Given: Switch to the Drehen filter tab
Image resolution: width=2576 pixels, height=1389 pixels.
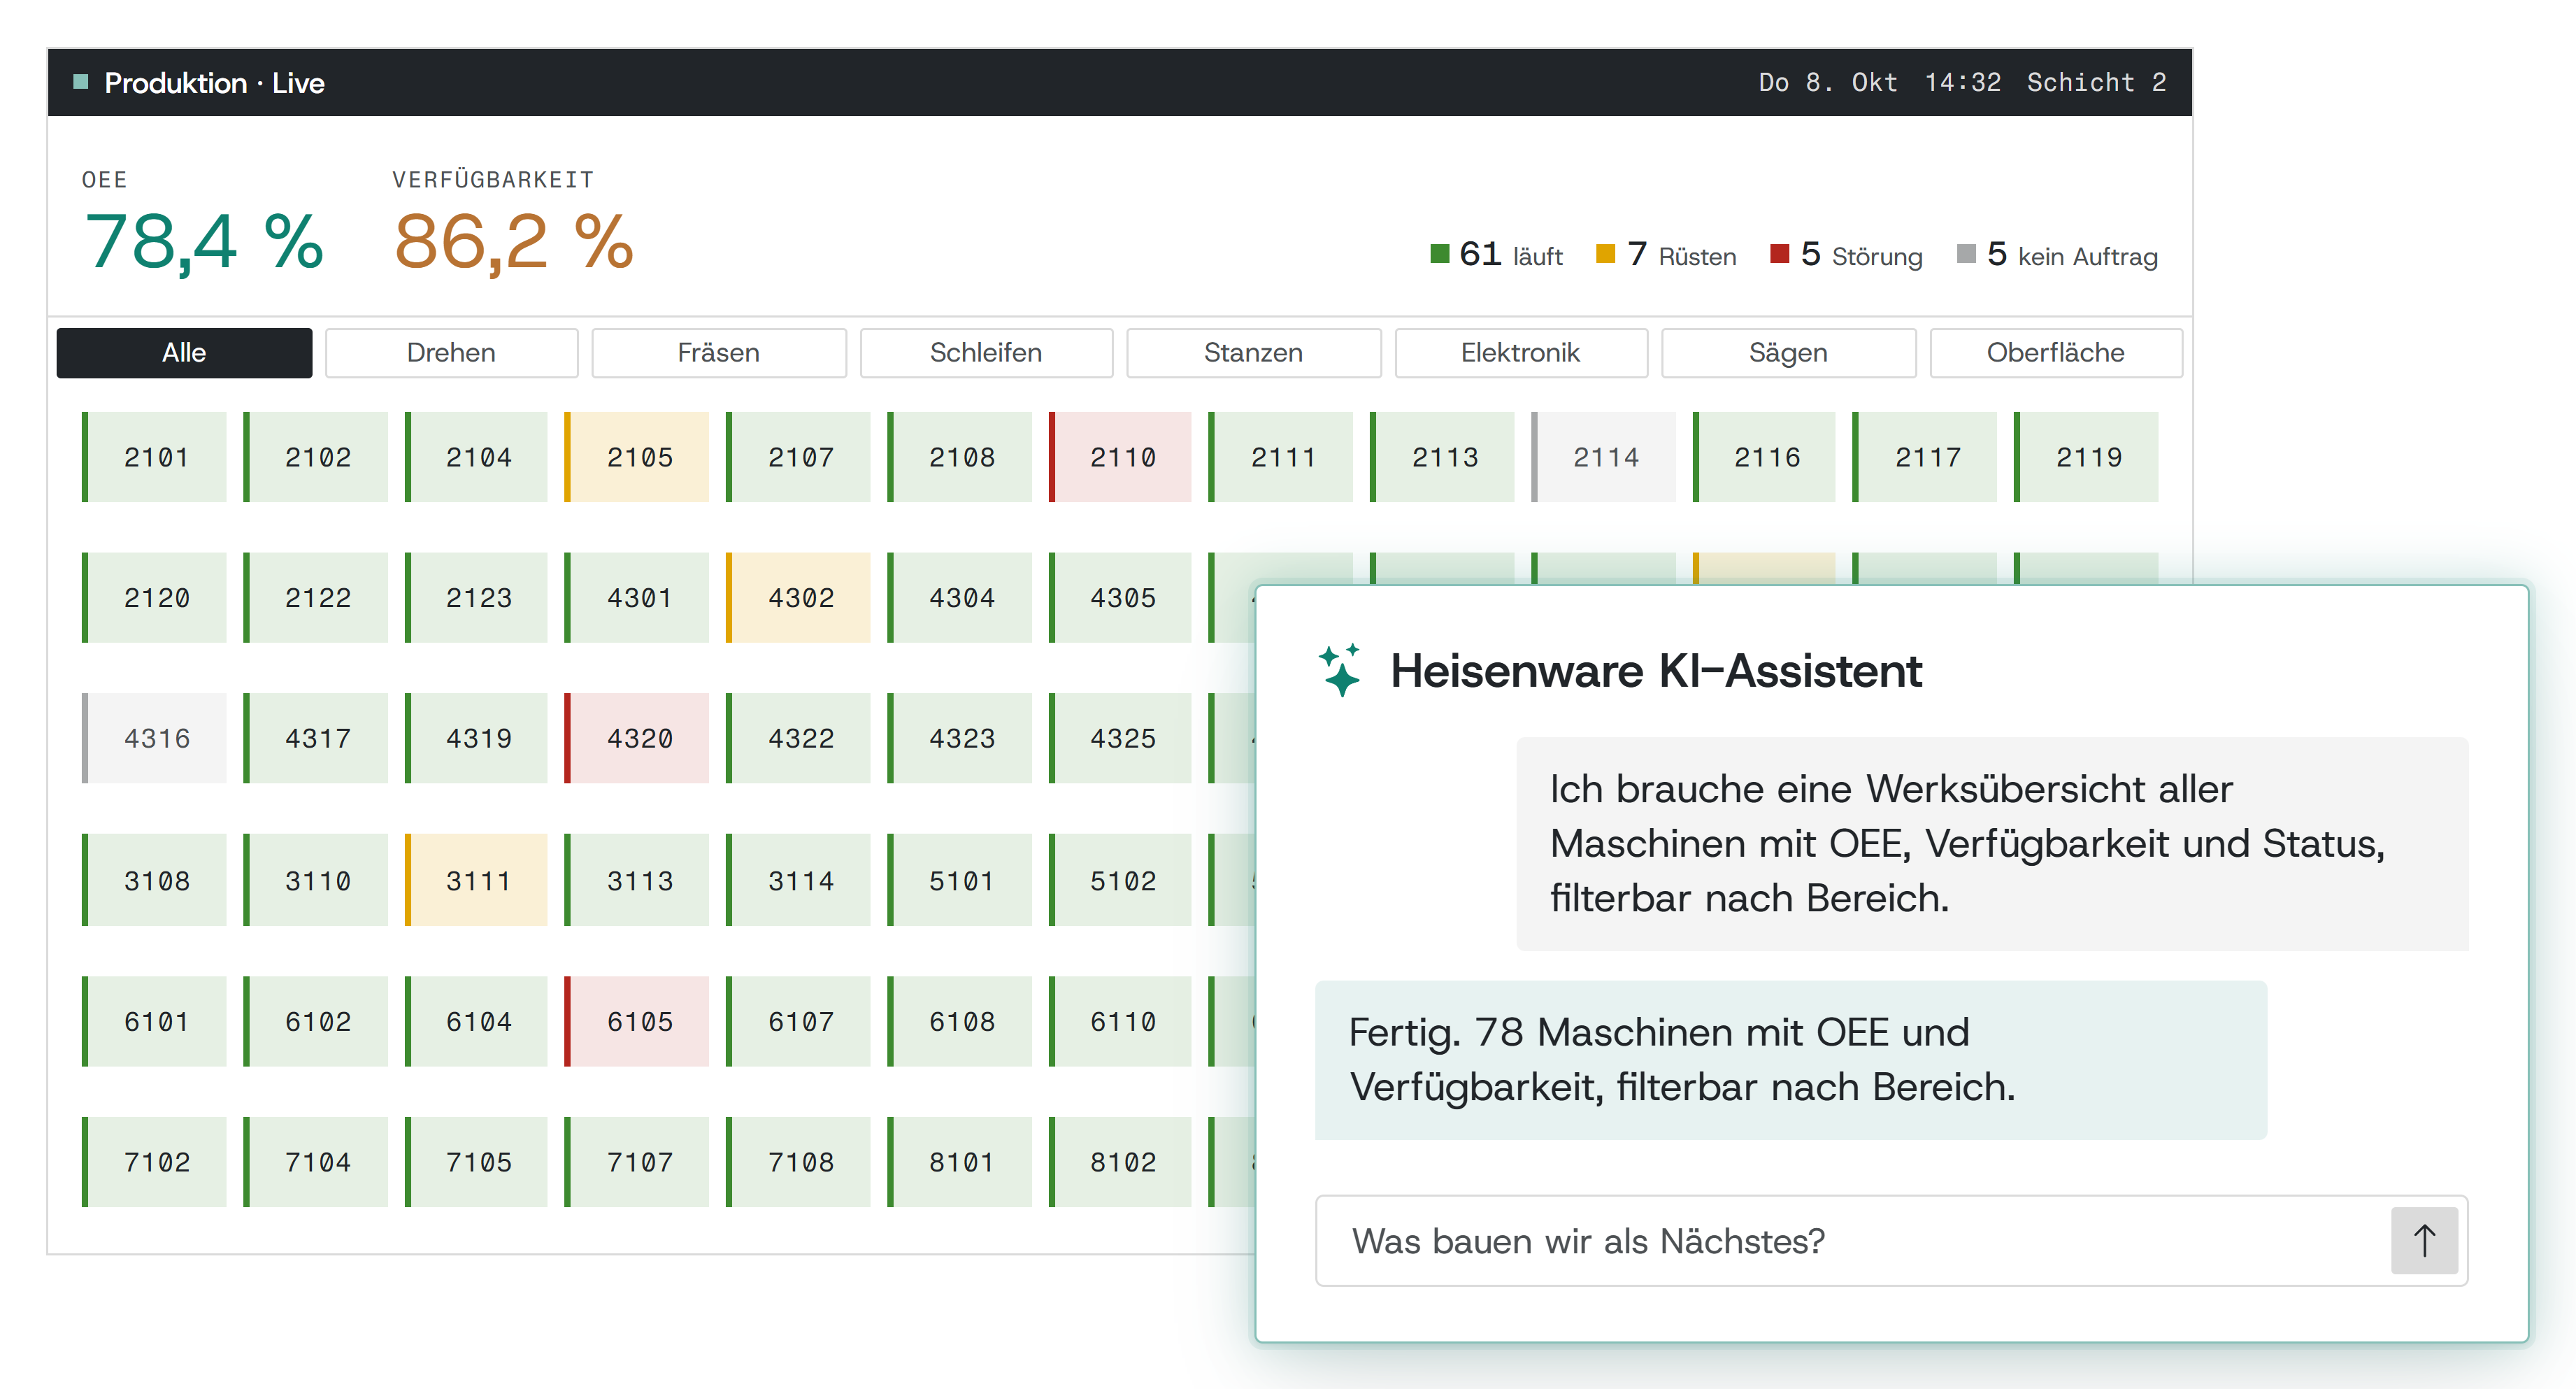Looking at the screenshot, I should tap(451, 353).
